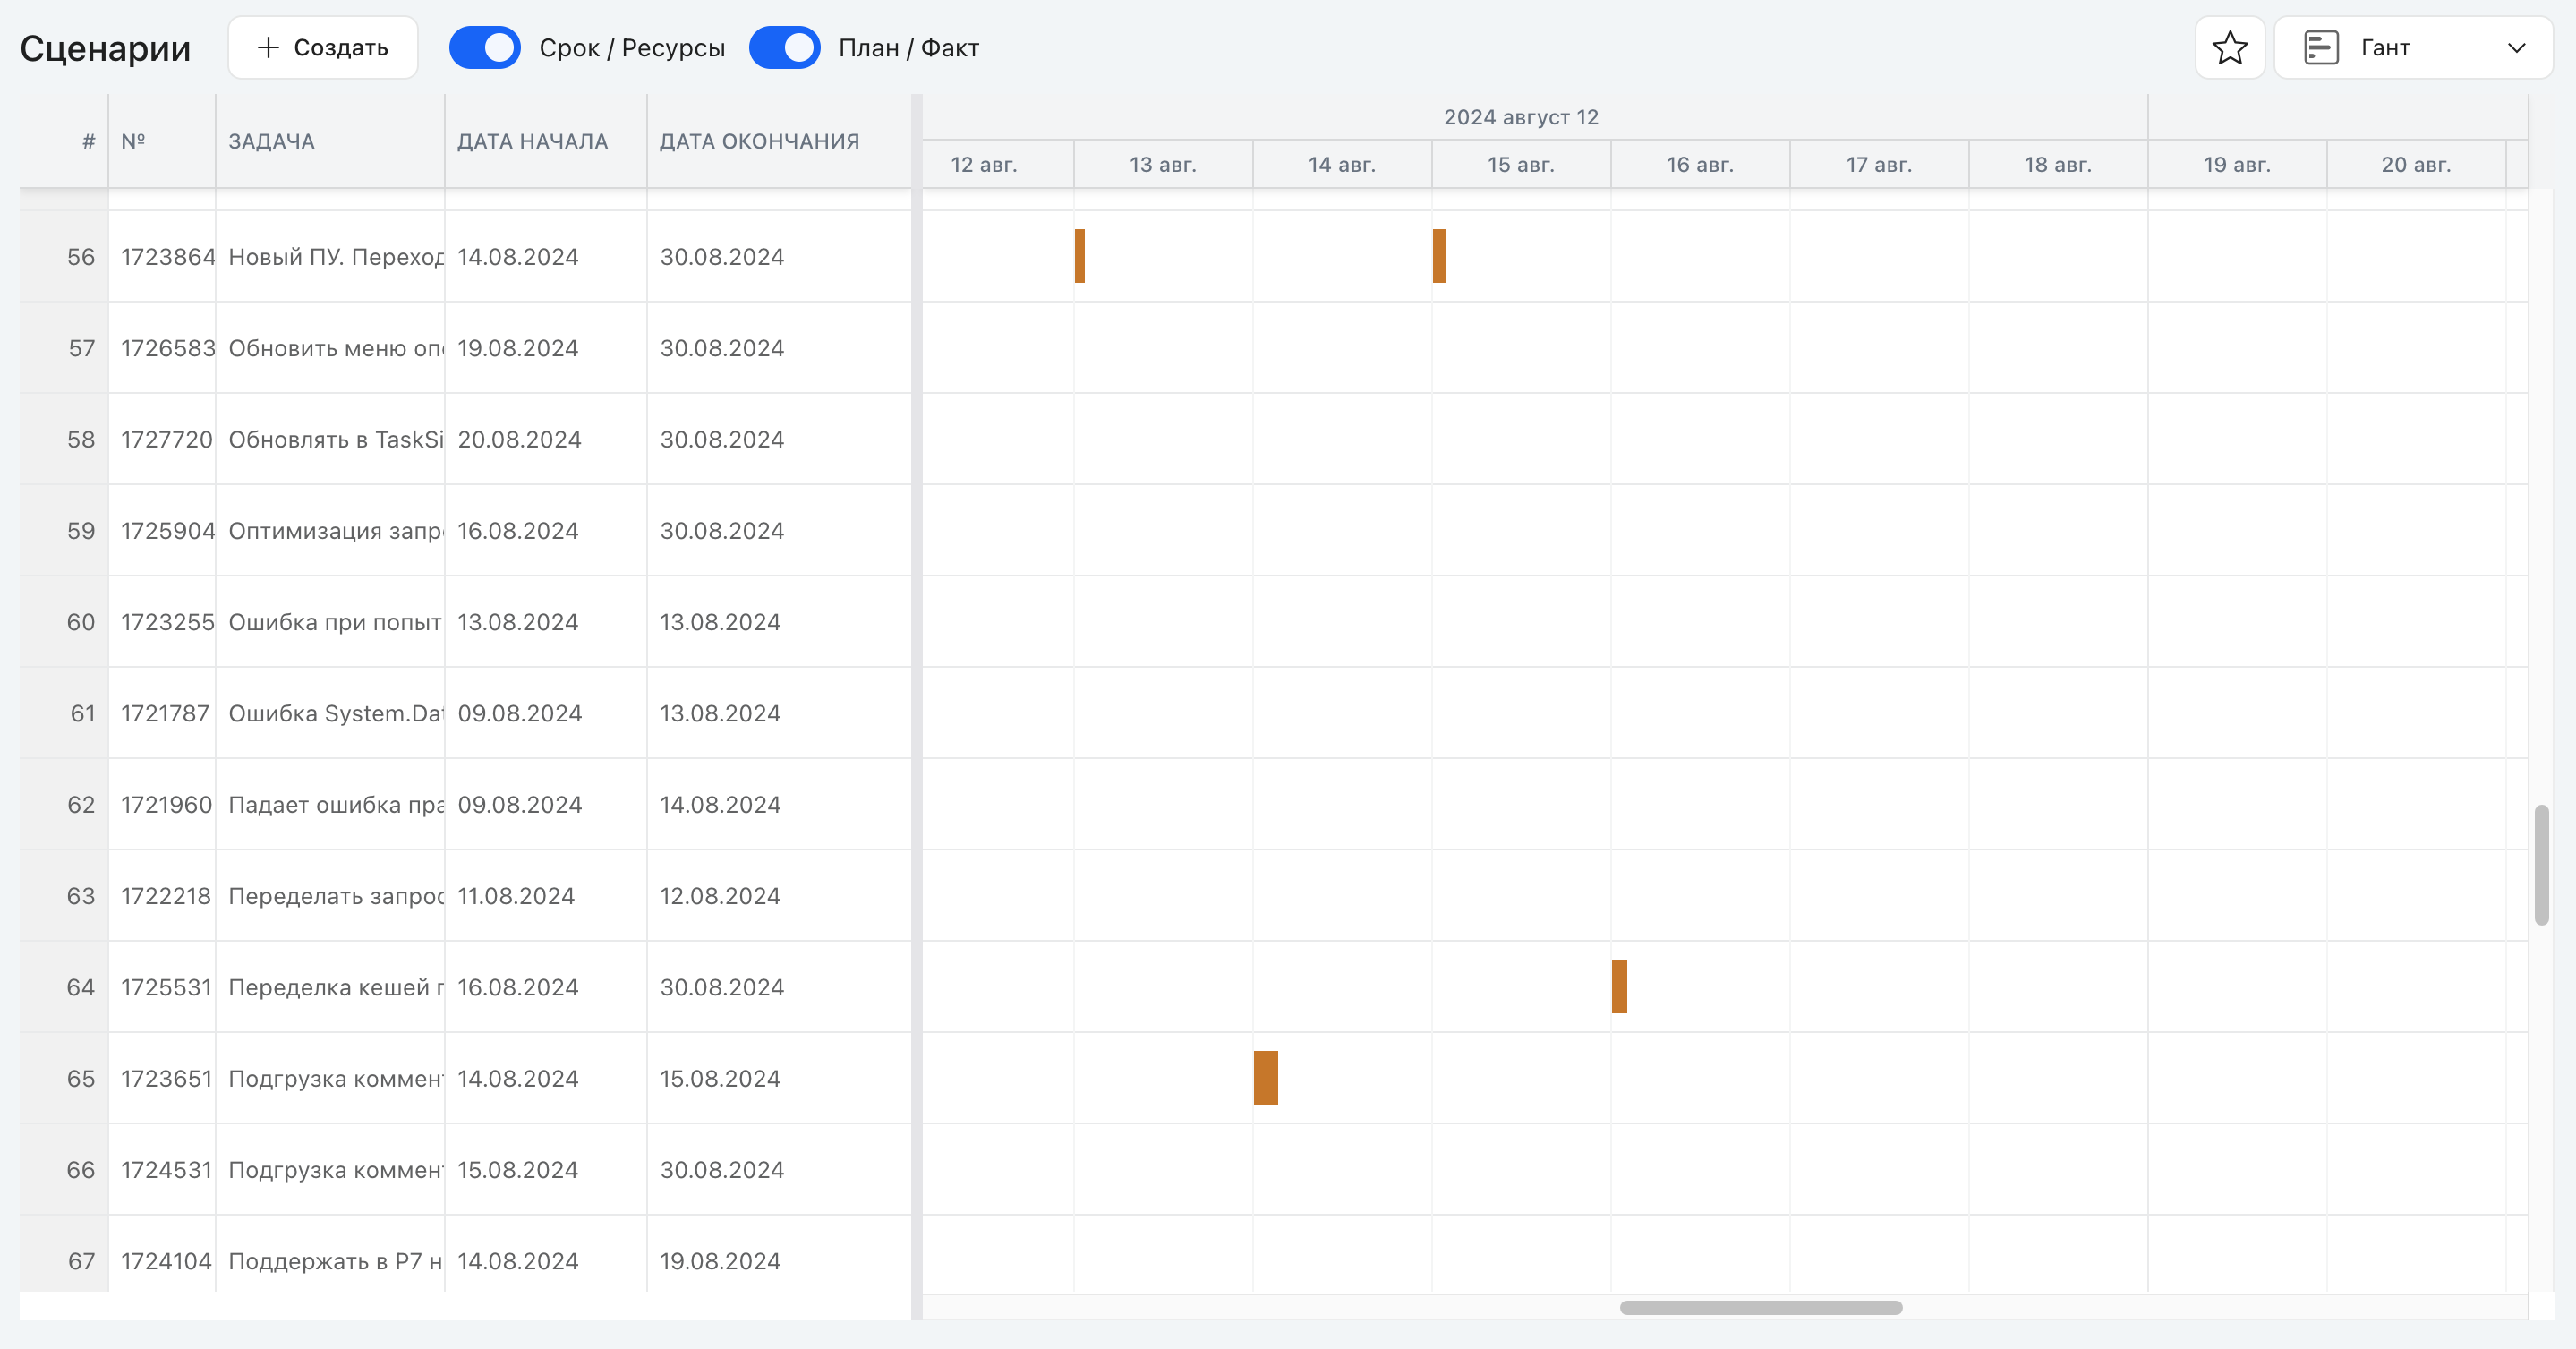This screenshot has width=2576, height=1349.
Task: Click the panel splitter between table and chart
Action: click(916, 706)
